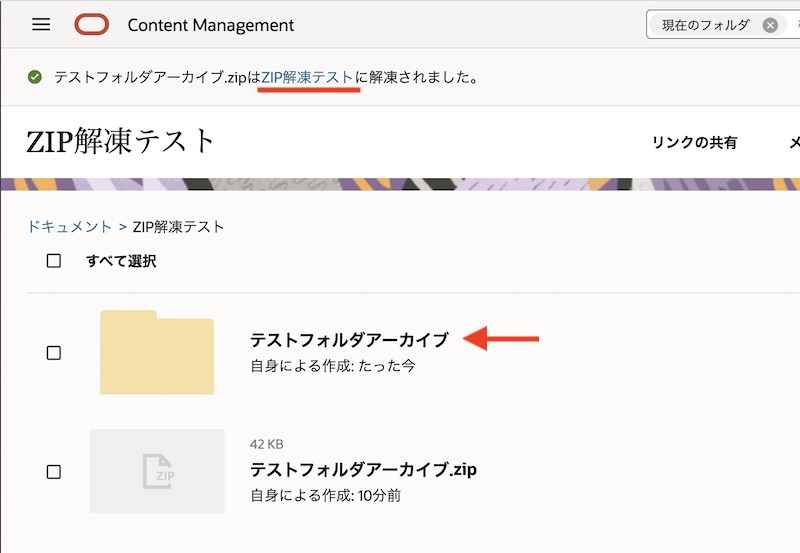This screenshot has width=800, height=553.
Task: Toggle the すべて選択 checkbox
Action: (54, 261)
